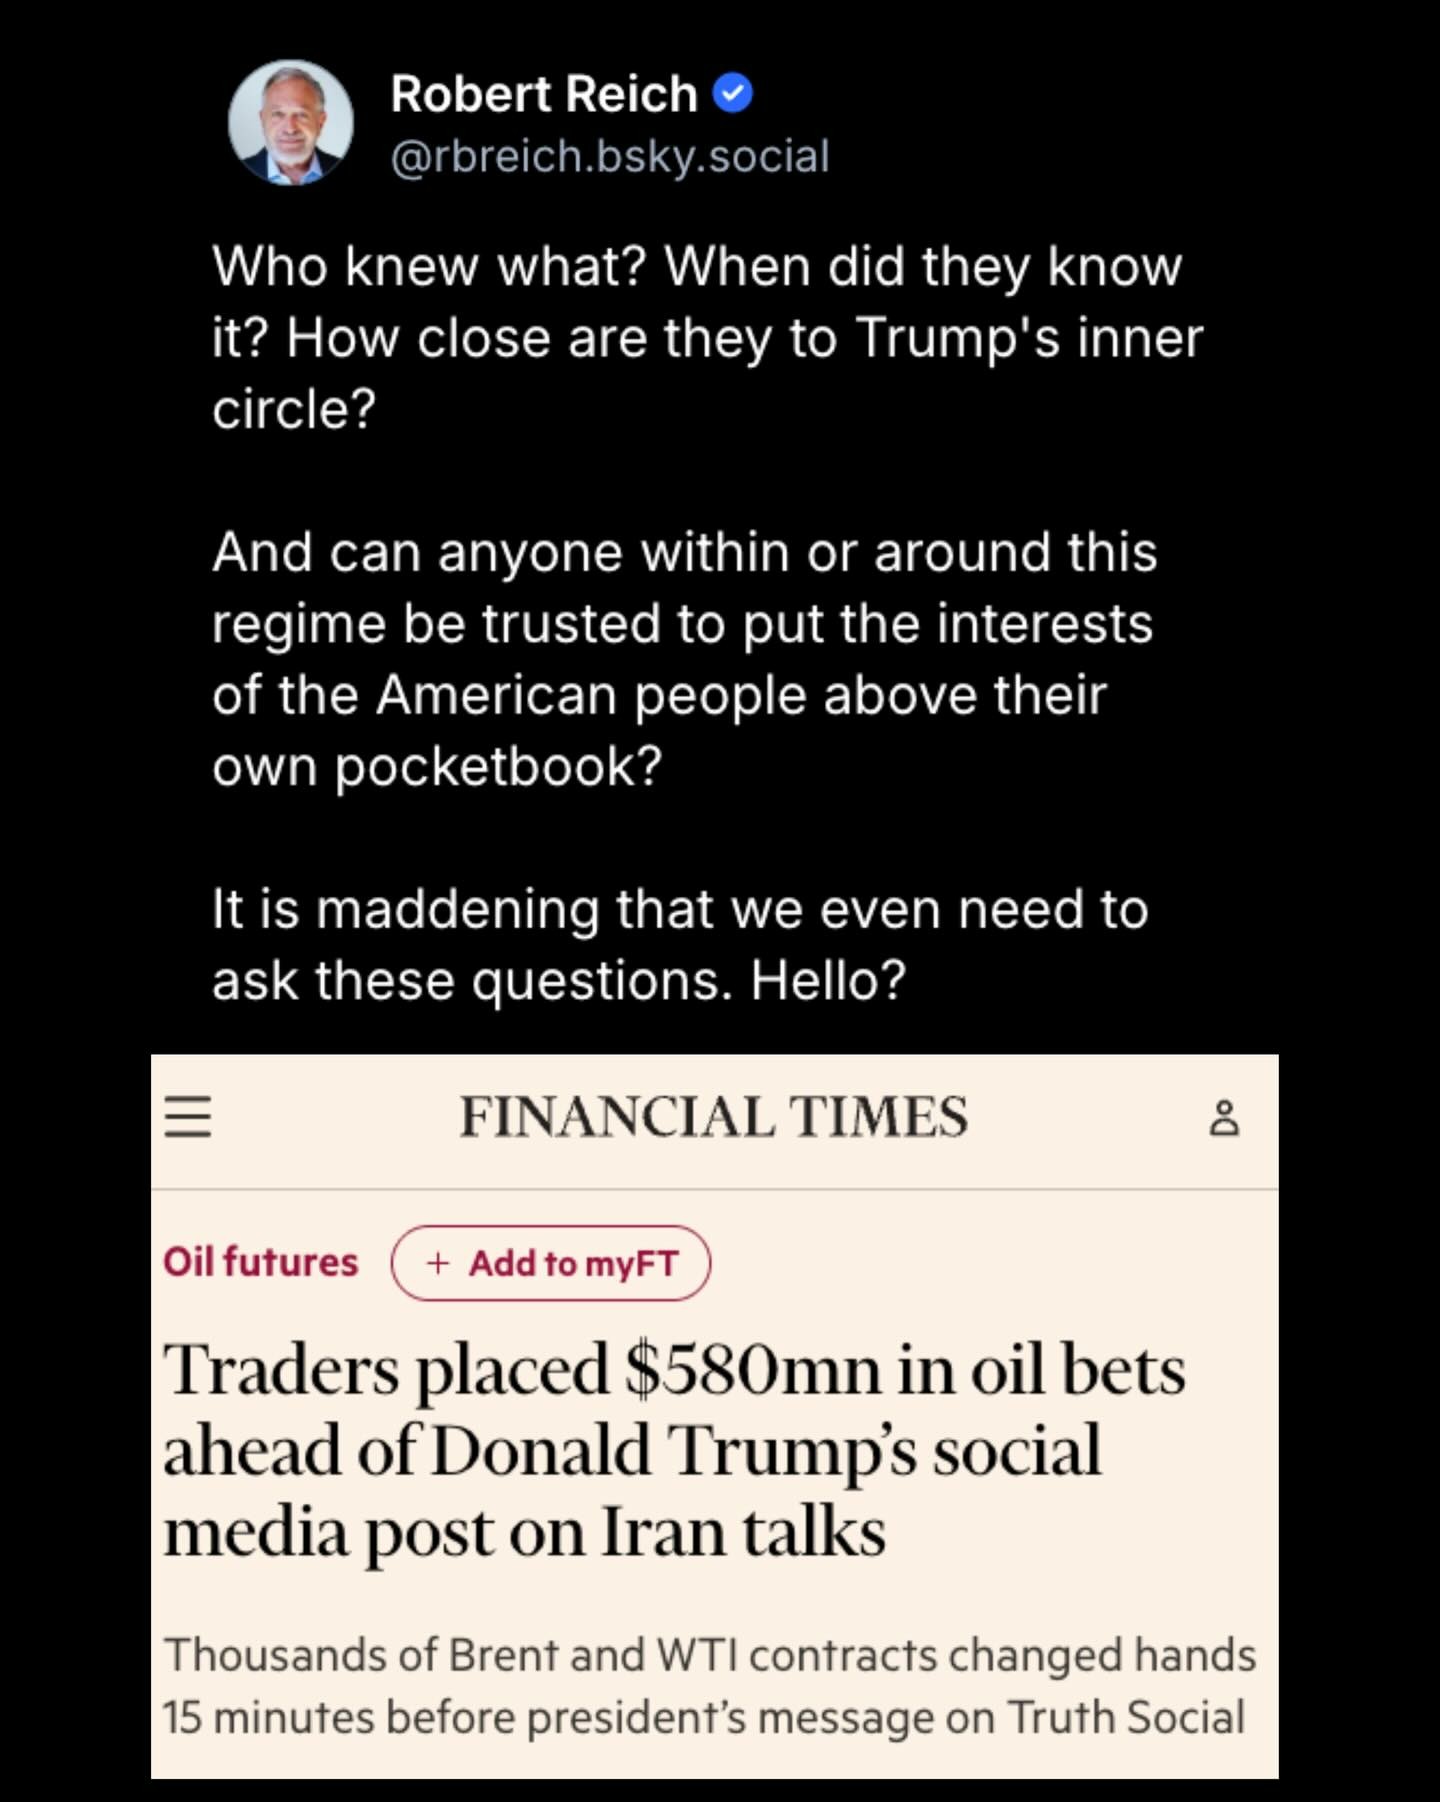This screenshot has width=1440, height=1802.
Task: Click the FT account profile icon
Action: (1224, 1118)
